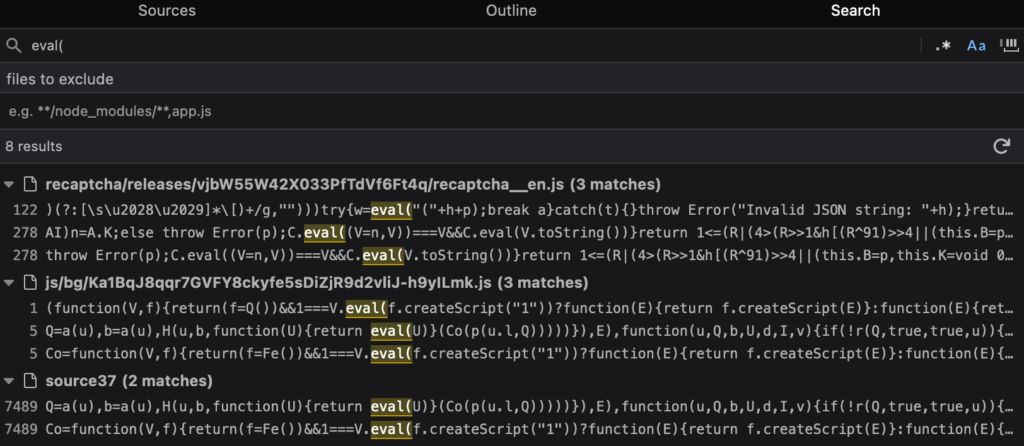Collapse the recaptcha__en.js results group

click(9, 185)
